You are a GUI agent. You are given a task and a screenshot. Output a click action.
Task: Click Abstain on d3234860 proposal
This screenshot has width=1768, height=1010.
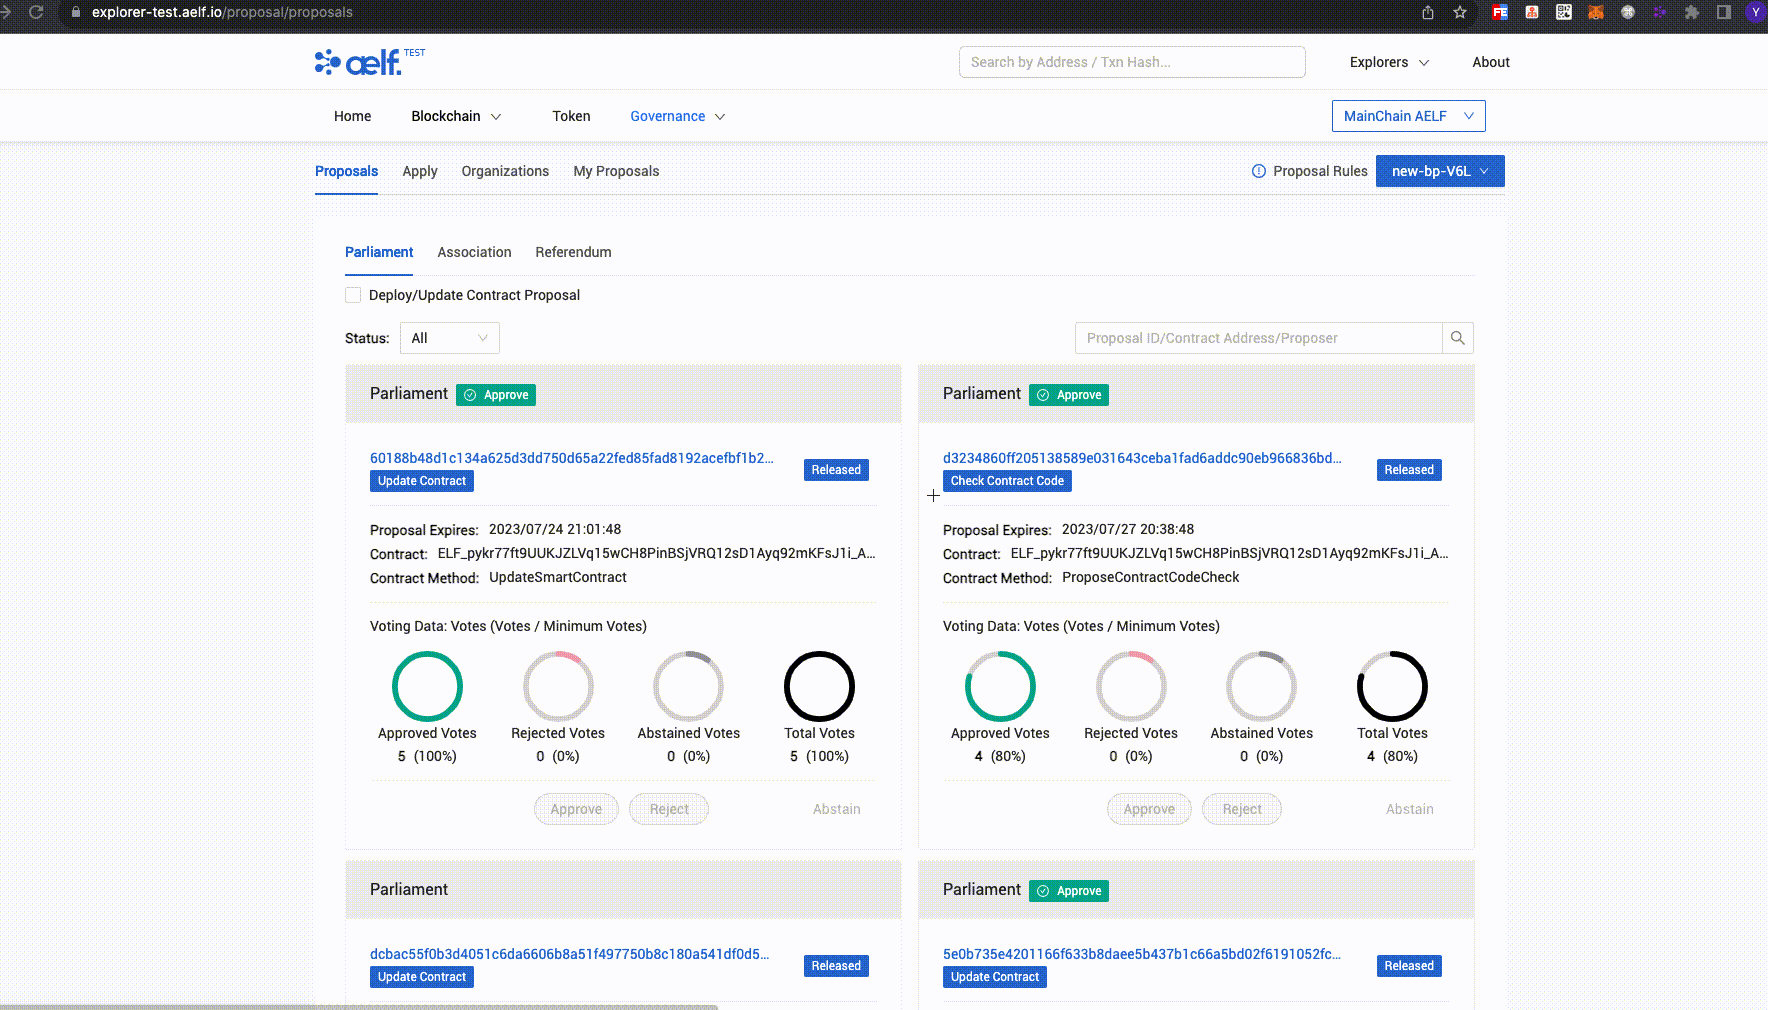pyautogui.click(x=1410, y=809)
